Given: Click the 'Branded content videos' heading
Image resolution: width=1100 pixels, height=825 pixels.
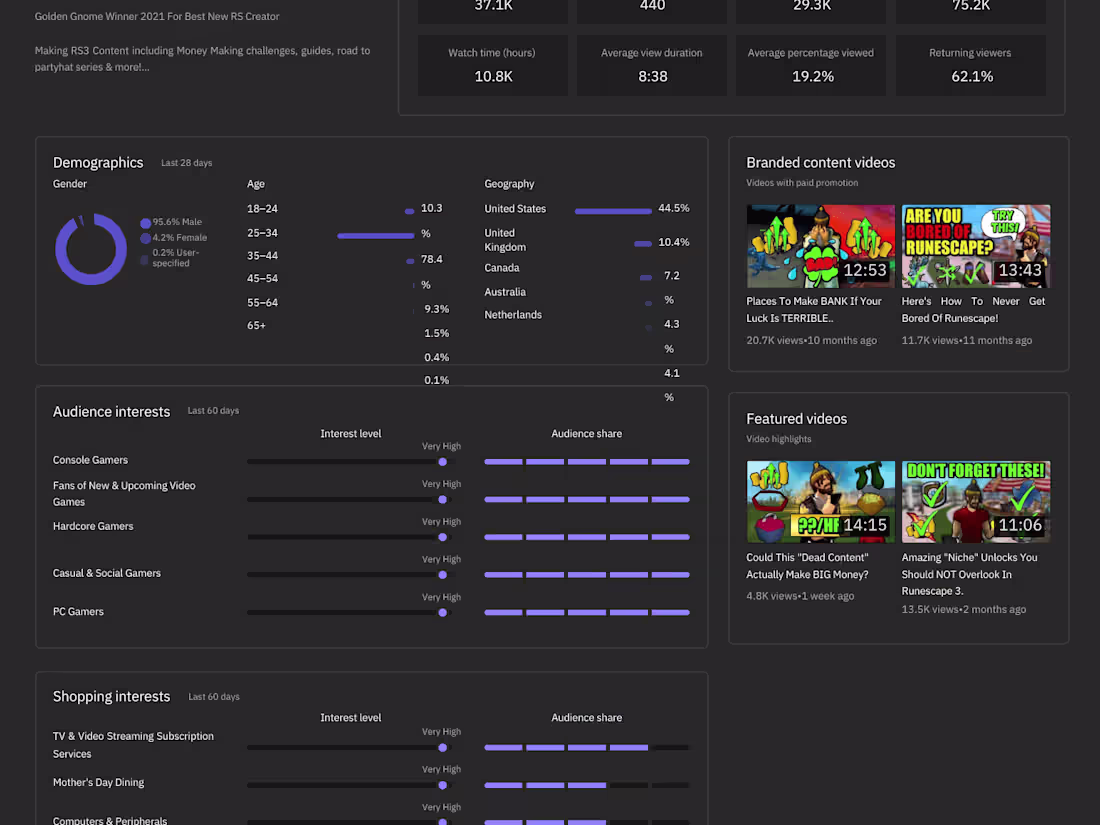Looking at the screenshot, I should coord(821,163).
